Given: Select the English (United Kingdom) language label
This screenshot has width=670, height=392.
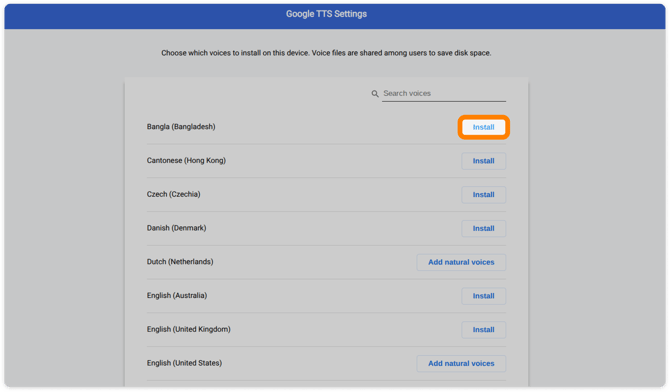Looking at the screenshot, I should pyautogui.click(x=188, y=329).
